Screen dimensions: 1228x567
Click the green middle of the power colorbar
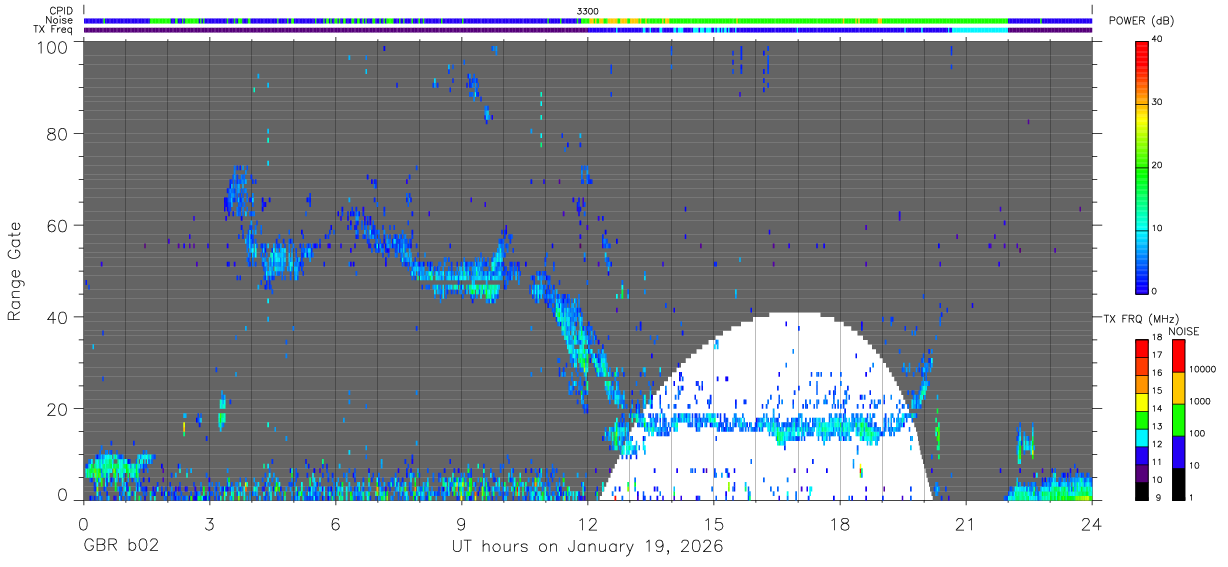tap(1141, 165)
